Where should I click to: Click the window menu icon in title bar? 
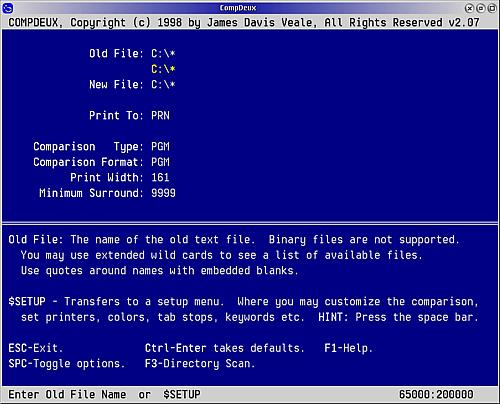[7, 8]
